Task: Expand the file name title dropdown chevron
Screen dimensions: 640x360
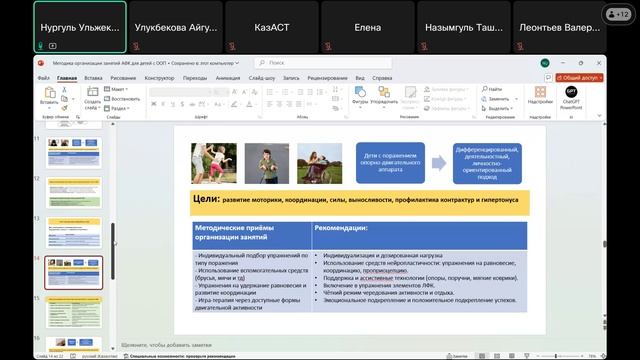Action: point(237,63)
